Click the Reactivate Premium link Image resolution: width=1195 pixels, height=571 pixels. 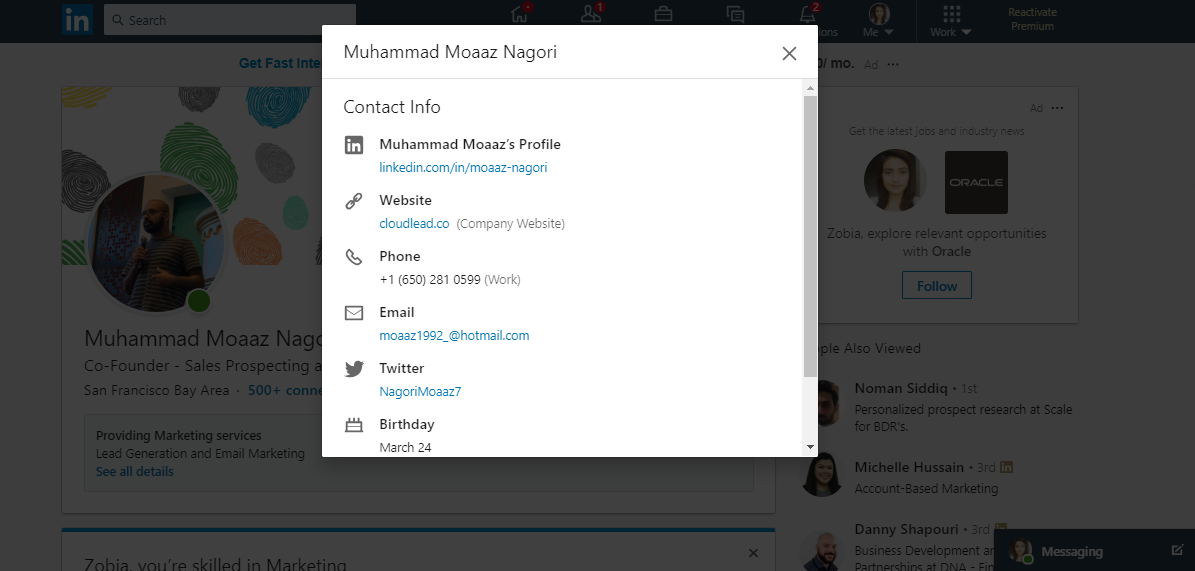click(1032, 20)
